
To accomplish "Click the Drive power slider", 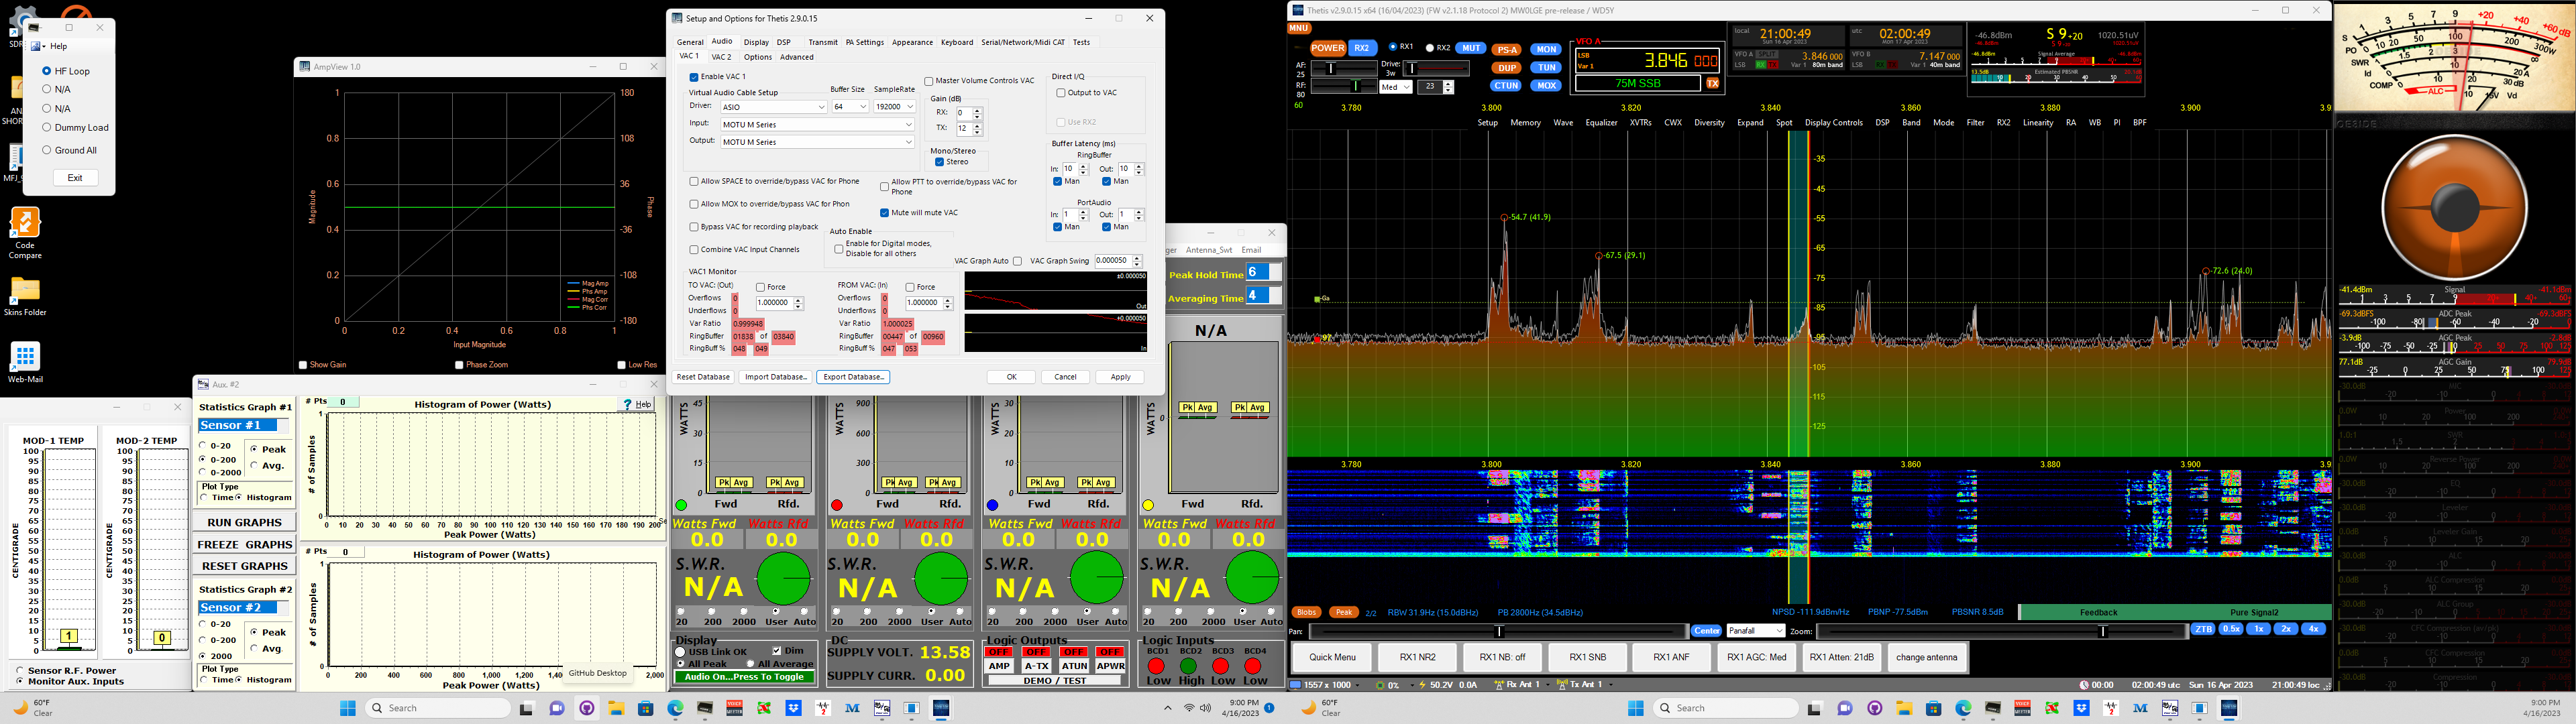I will (x=1437, y=68).
